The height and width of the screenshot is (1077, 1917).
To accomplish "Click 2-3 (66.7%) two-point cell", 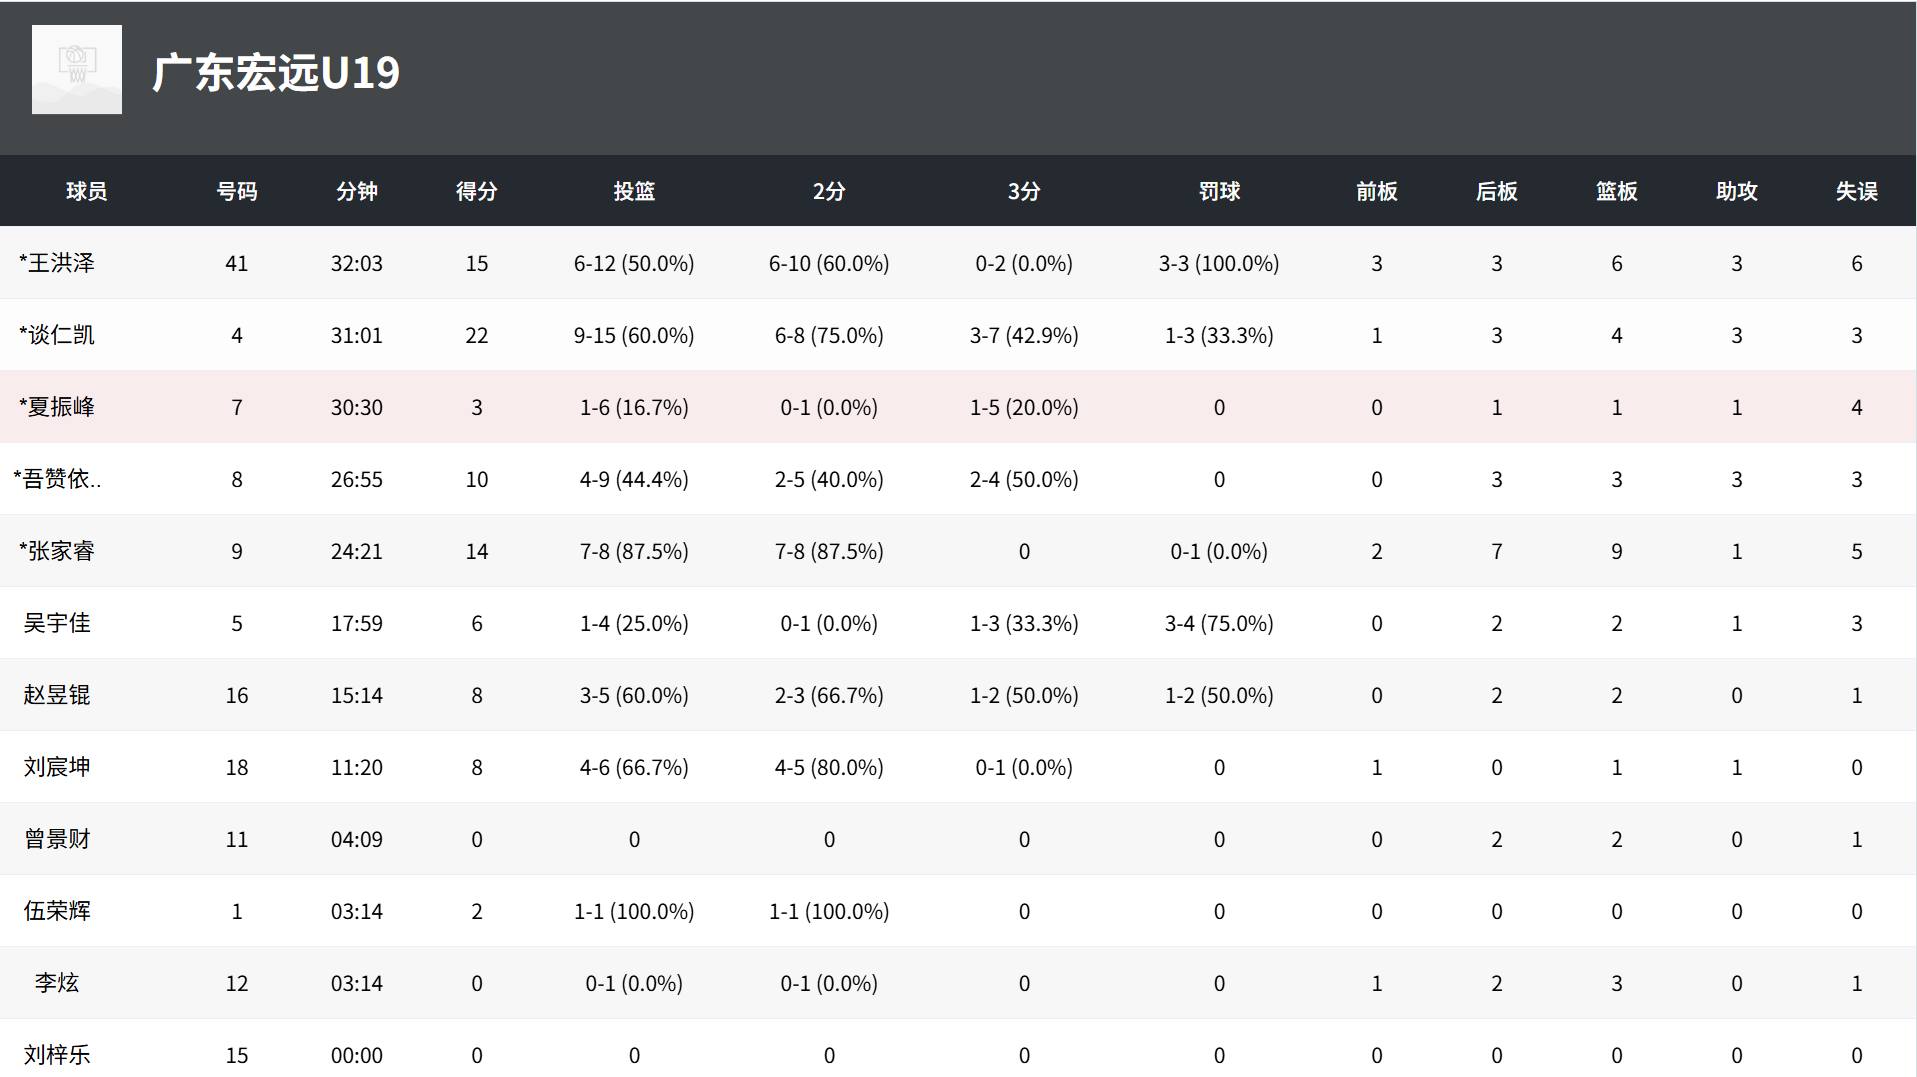I will [x=829, y=695].
